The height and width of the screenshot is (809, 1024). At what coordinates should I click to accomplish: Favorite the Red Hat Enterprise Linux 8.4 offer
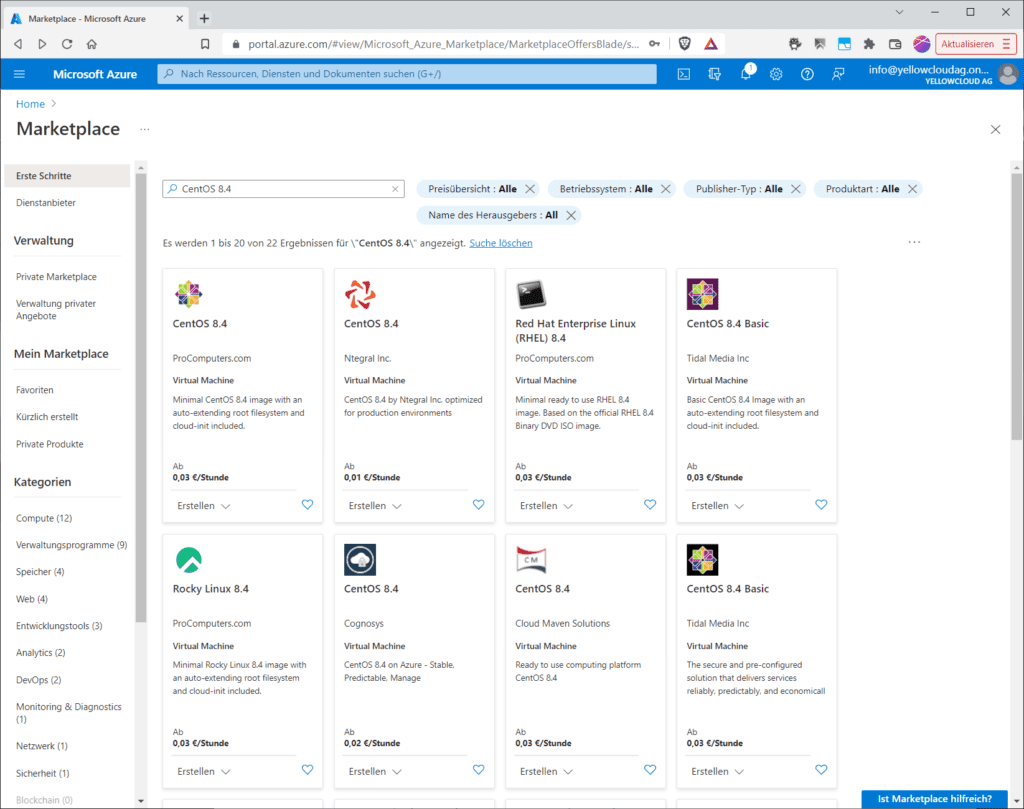coord(650,505)
